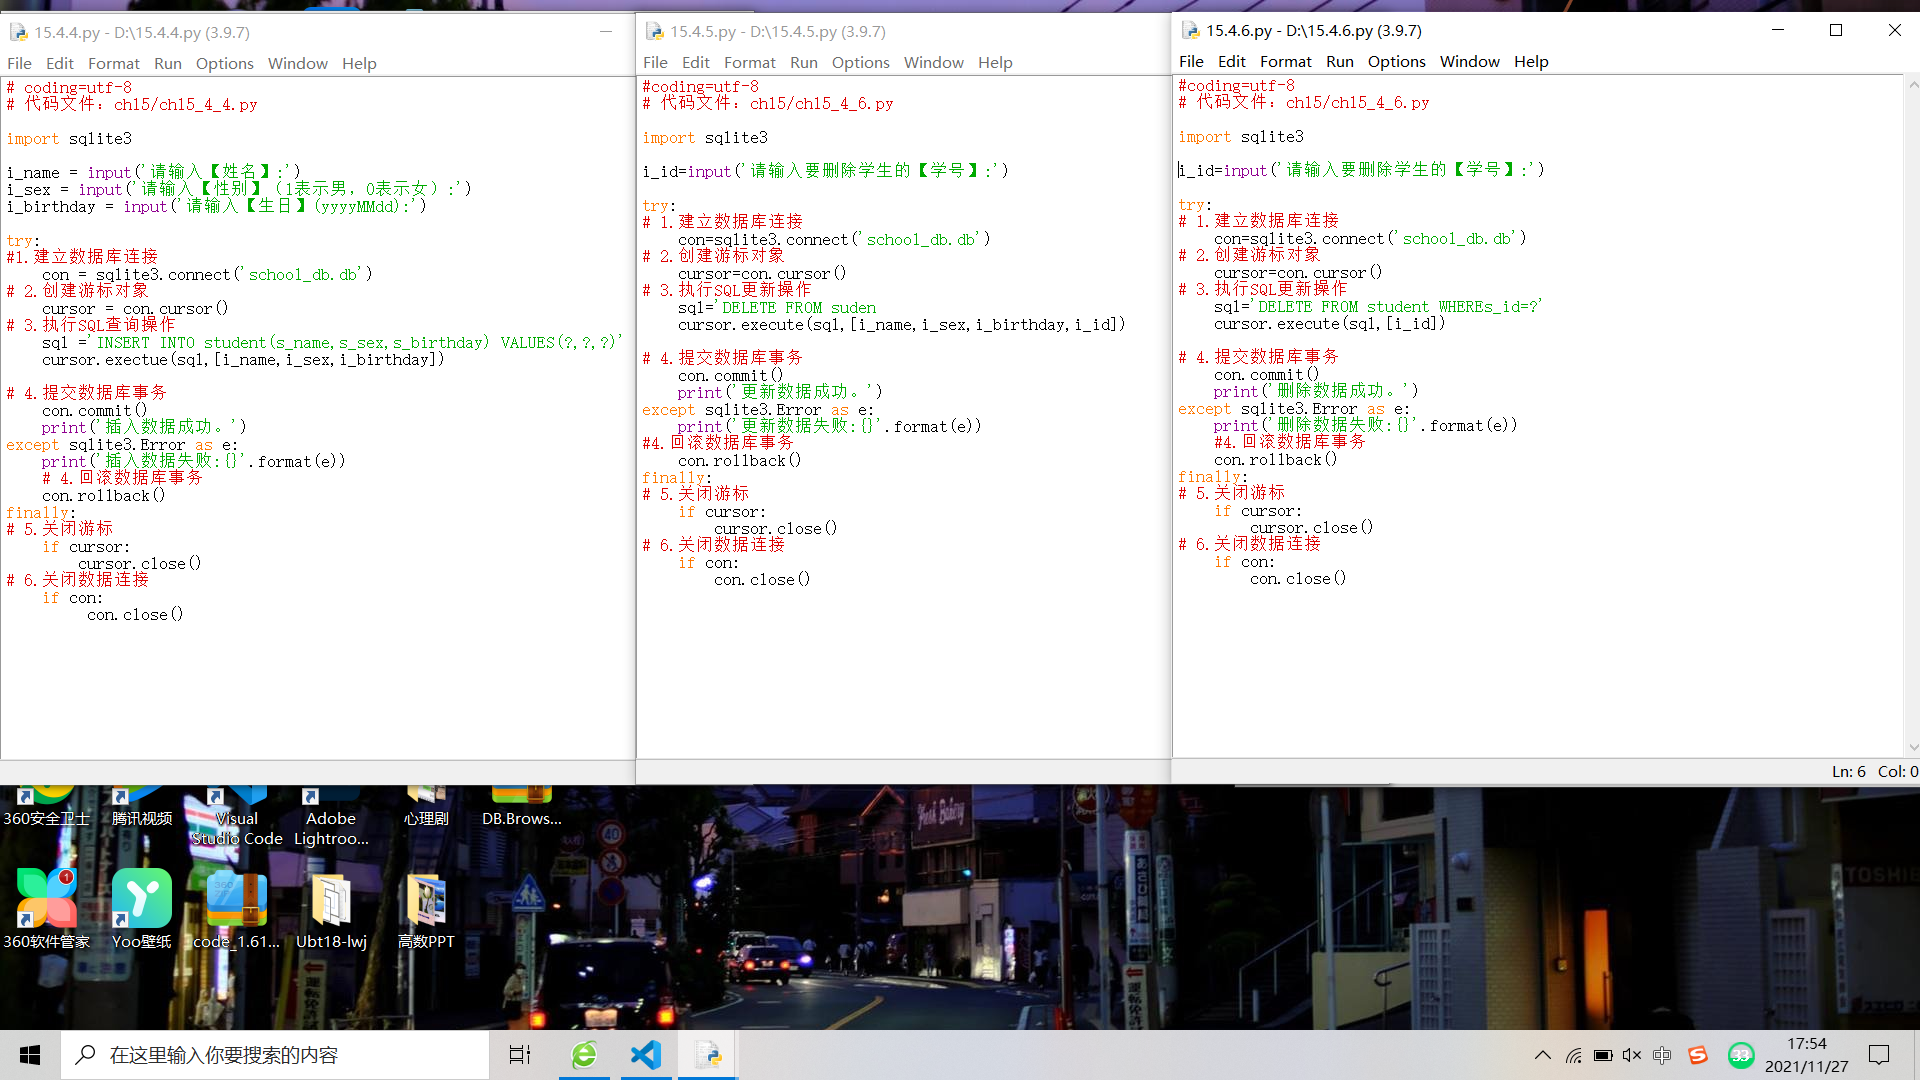Image resolution: width=1920 pixels, height=1080 pixels.
Task: Open the Sogou input method tray icon
Action: tap(1698, 1055)
